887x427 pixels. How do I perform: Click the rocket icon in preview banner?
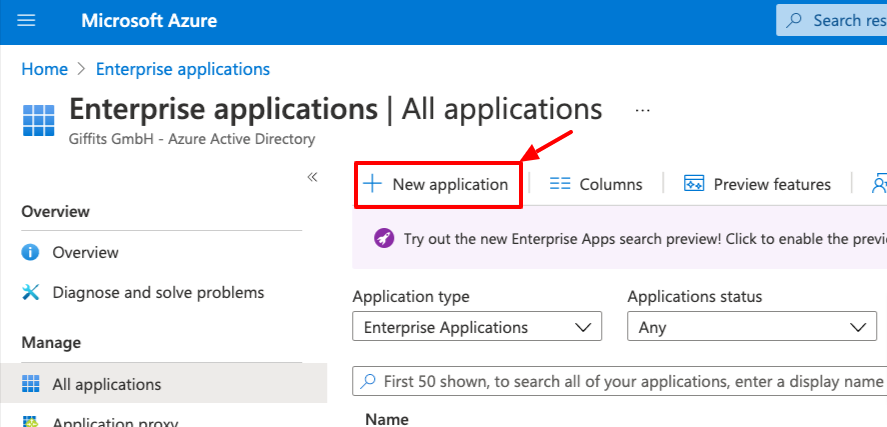pyautogui.click(x=384, y=238)
